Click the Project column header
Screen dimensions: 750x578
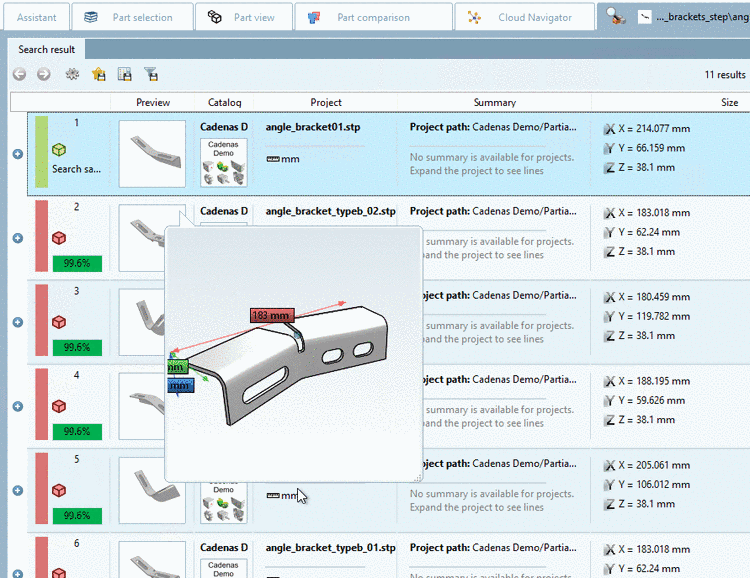click(x=326, y=102)
